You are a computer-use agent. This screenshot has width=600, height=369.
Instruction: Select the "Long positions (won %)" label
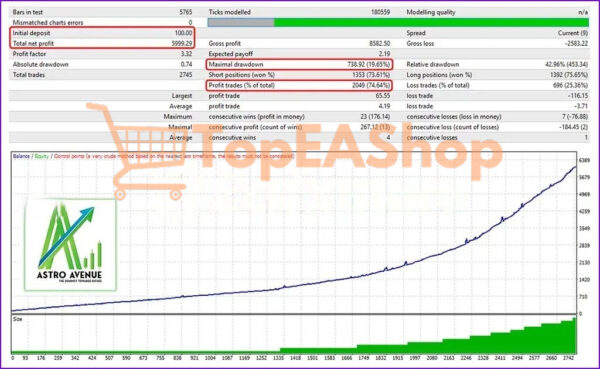(439, 75)
